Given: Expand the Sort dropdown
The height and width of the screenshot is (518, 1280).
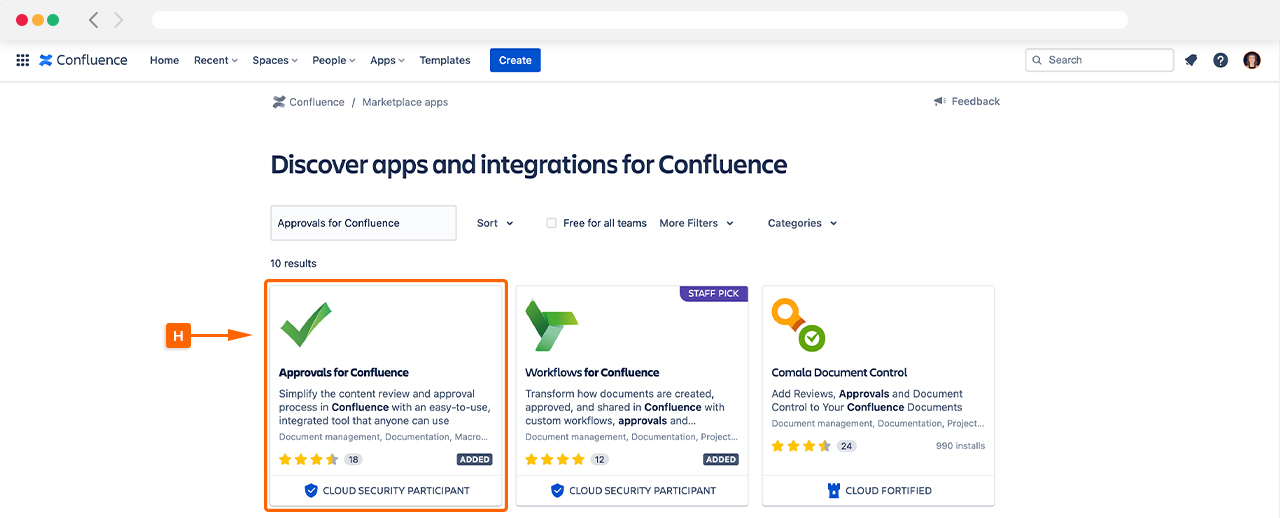Looking at the screenshot, I should coord(495,223).
